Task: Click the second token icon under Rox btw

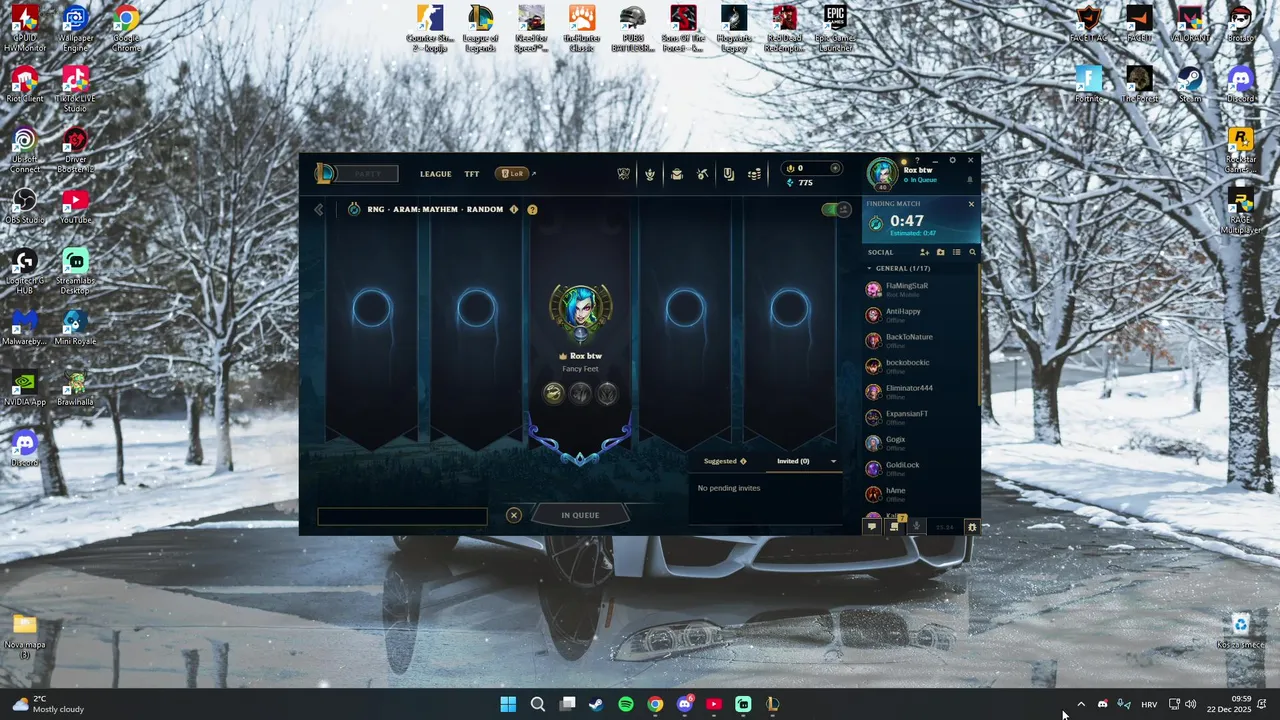Action: pos(580,394)
